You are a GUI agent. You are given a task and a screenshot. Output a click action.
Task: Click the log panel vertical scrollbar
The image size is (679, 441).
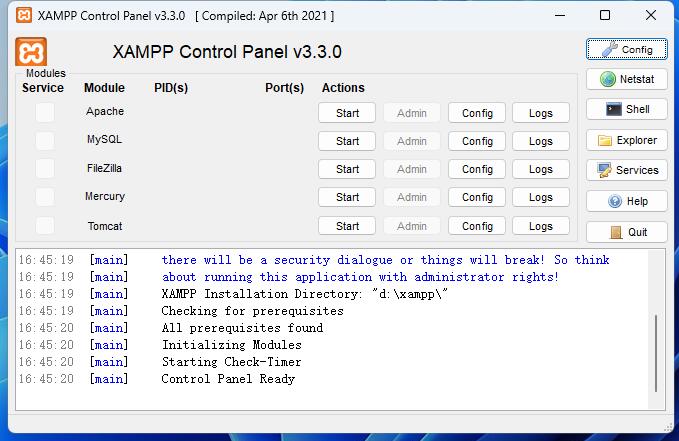(656, 353)
